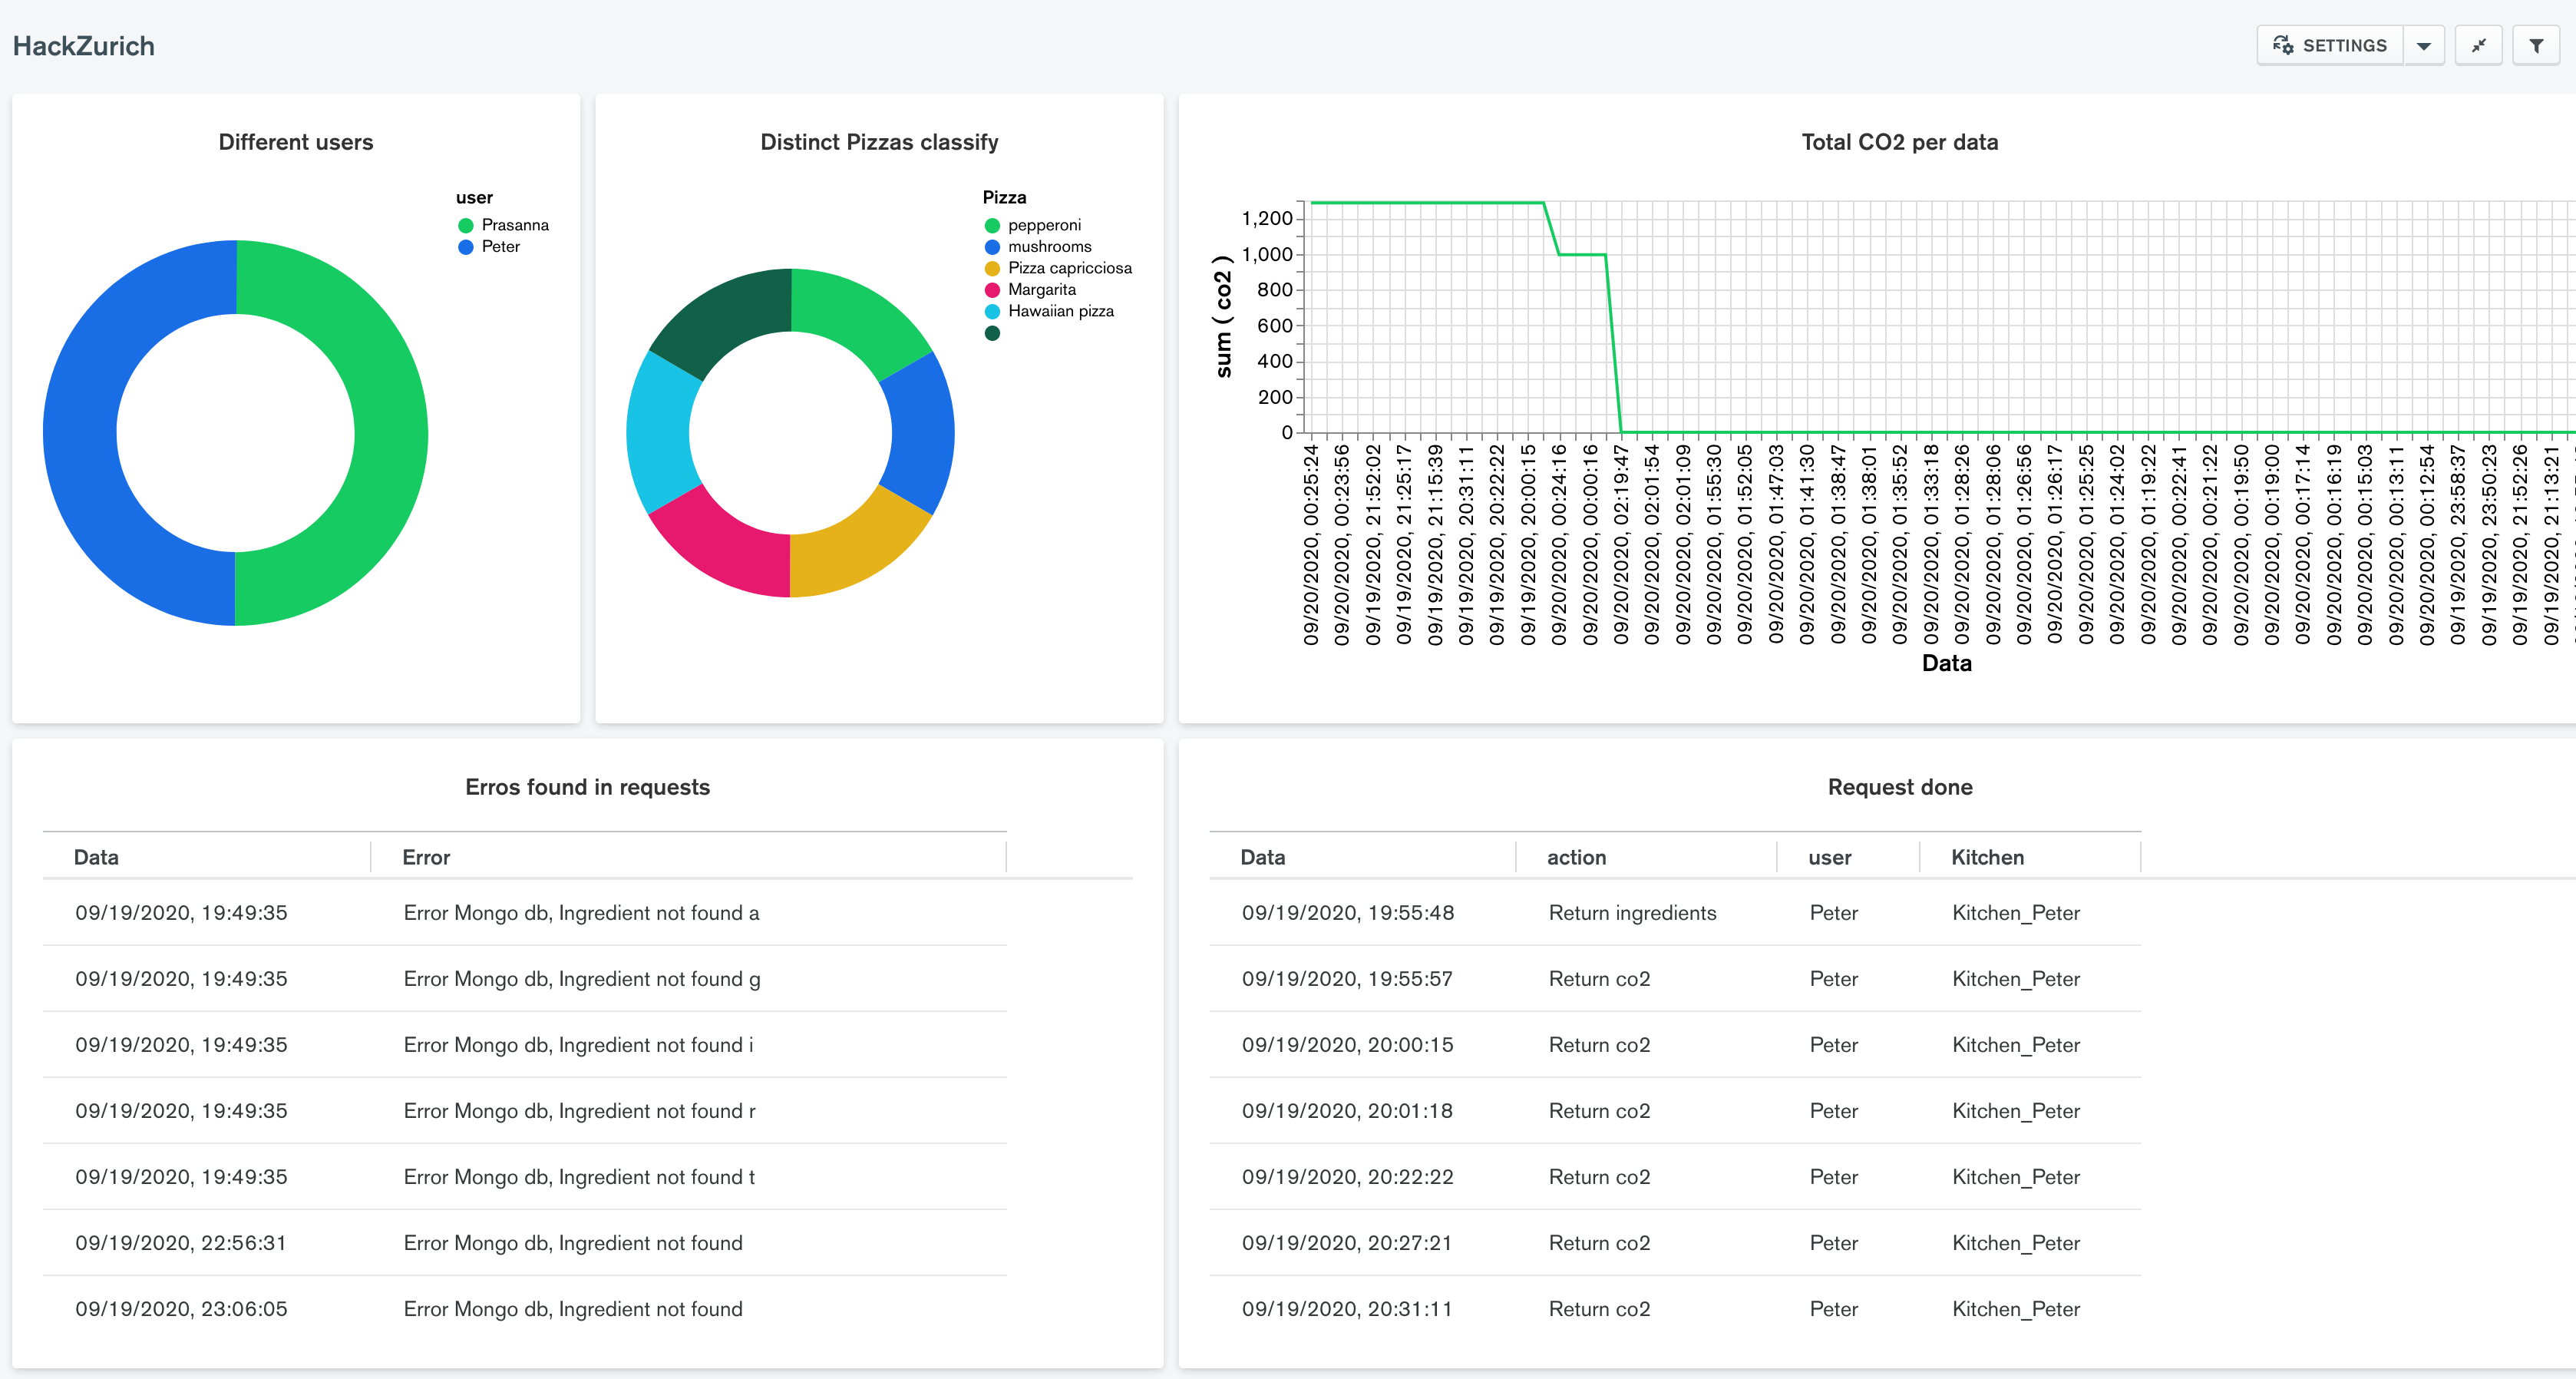Toggle pepperoni in the Pizza legend
The width and height of the screenshot is (2576, 1379).
pyautogui.click(x=1043, y=225)
